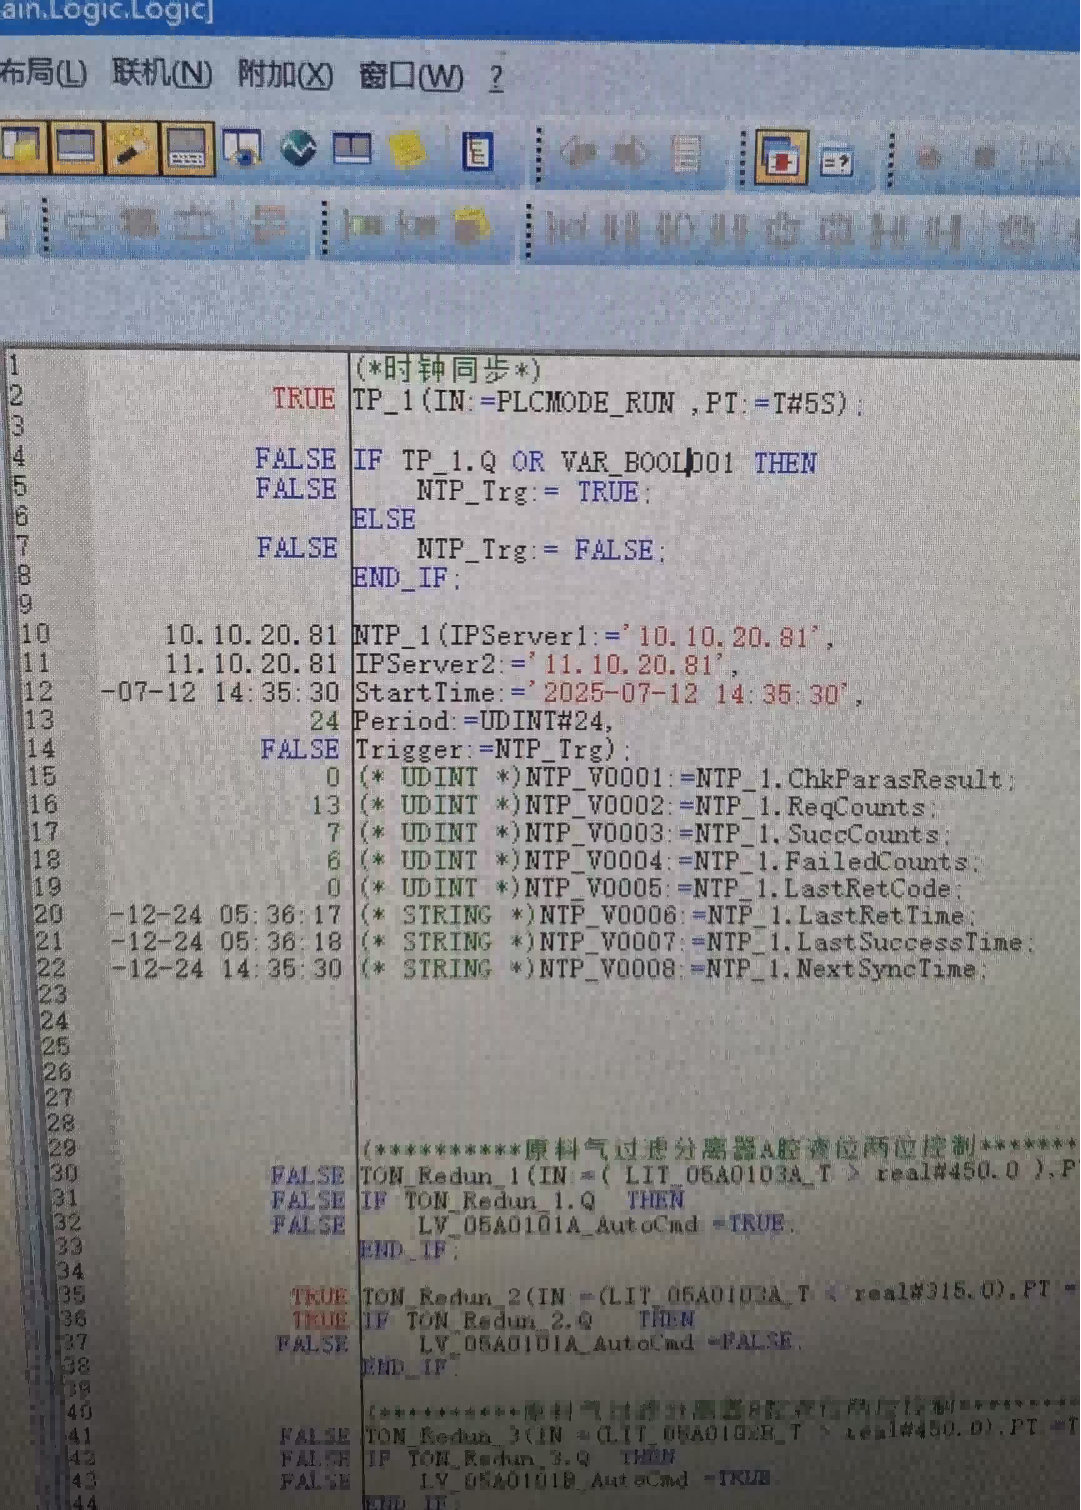Toggle the project tree window icon
The height and width of the screenshot is (1510, 1081).
click(x=20, y=148)
